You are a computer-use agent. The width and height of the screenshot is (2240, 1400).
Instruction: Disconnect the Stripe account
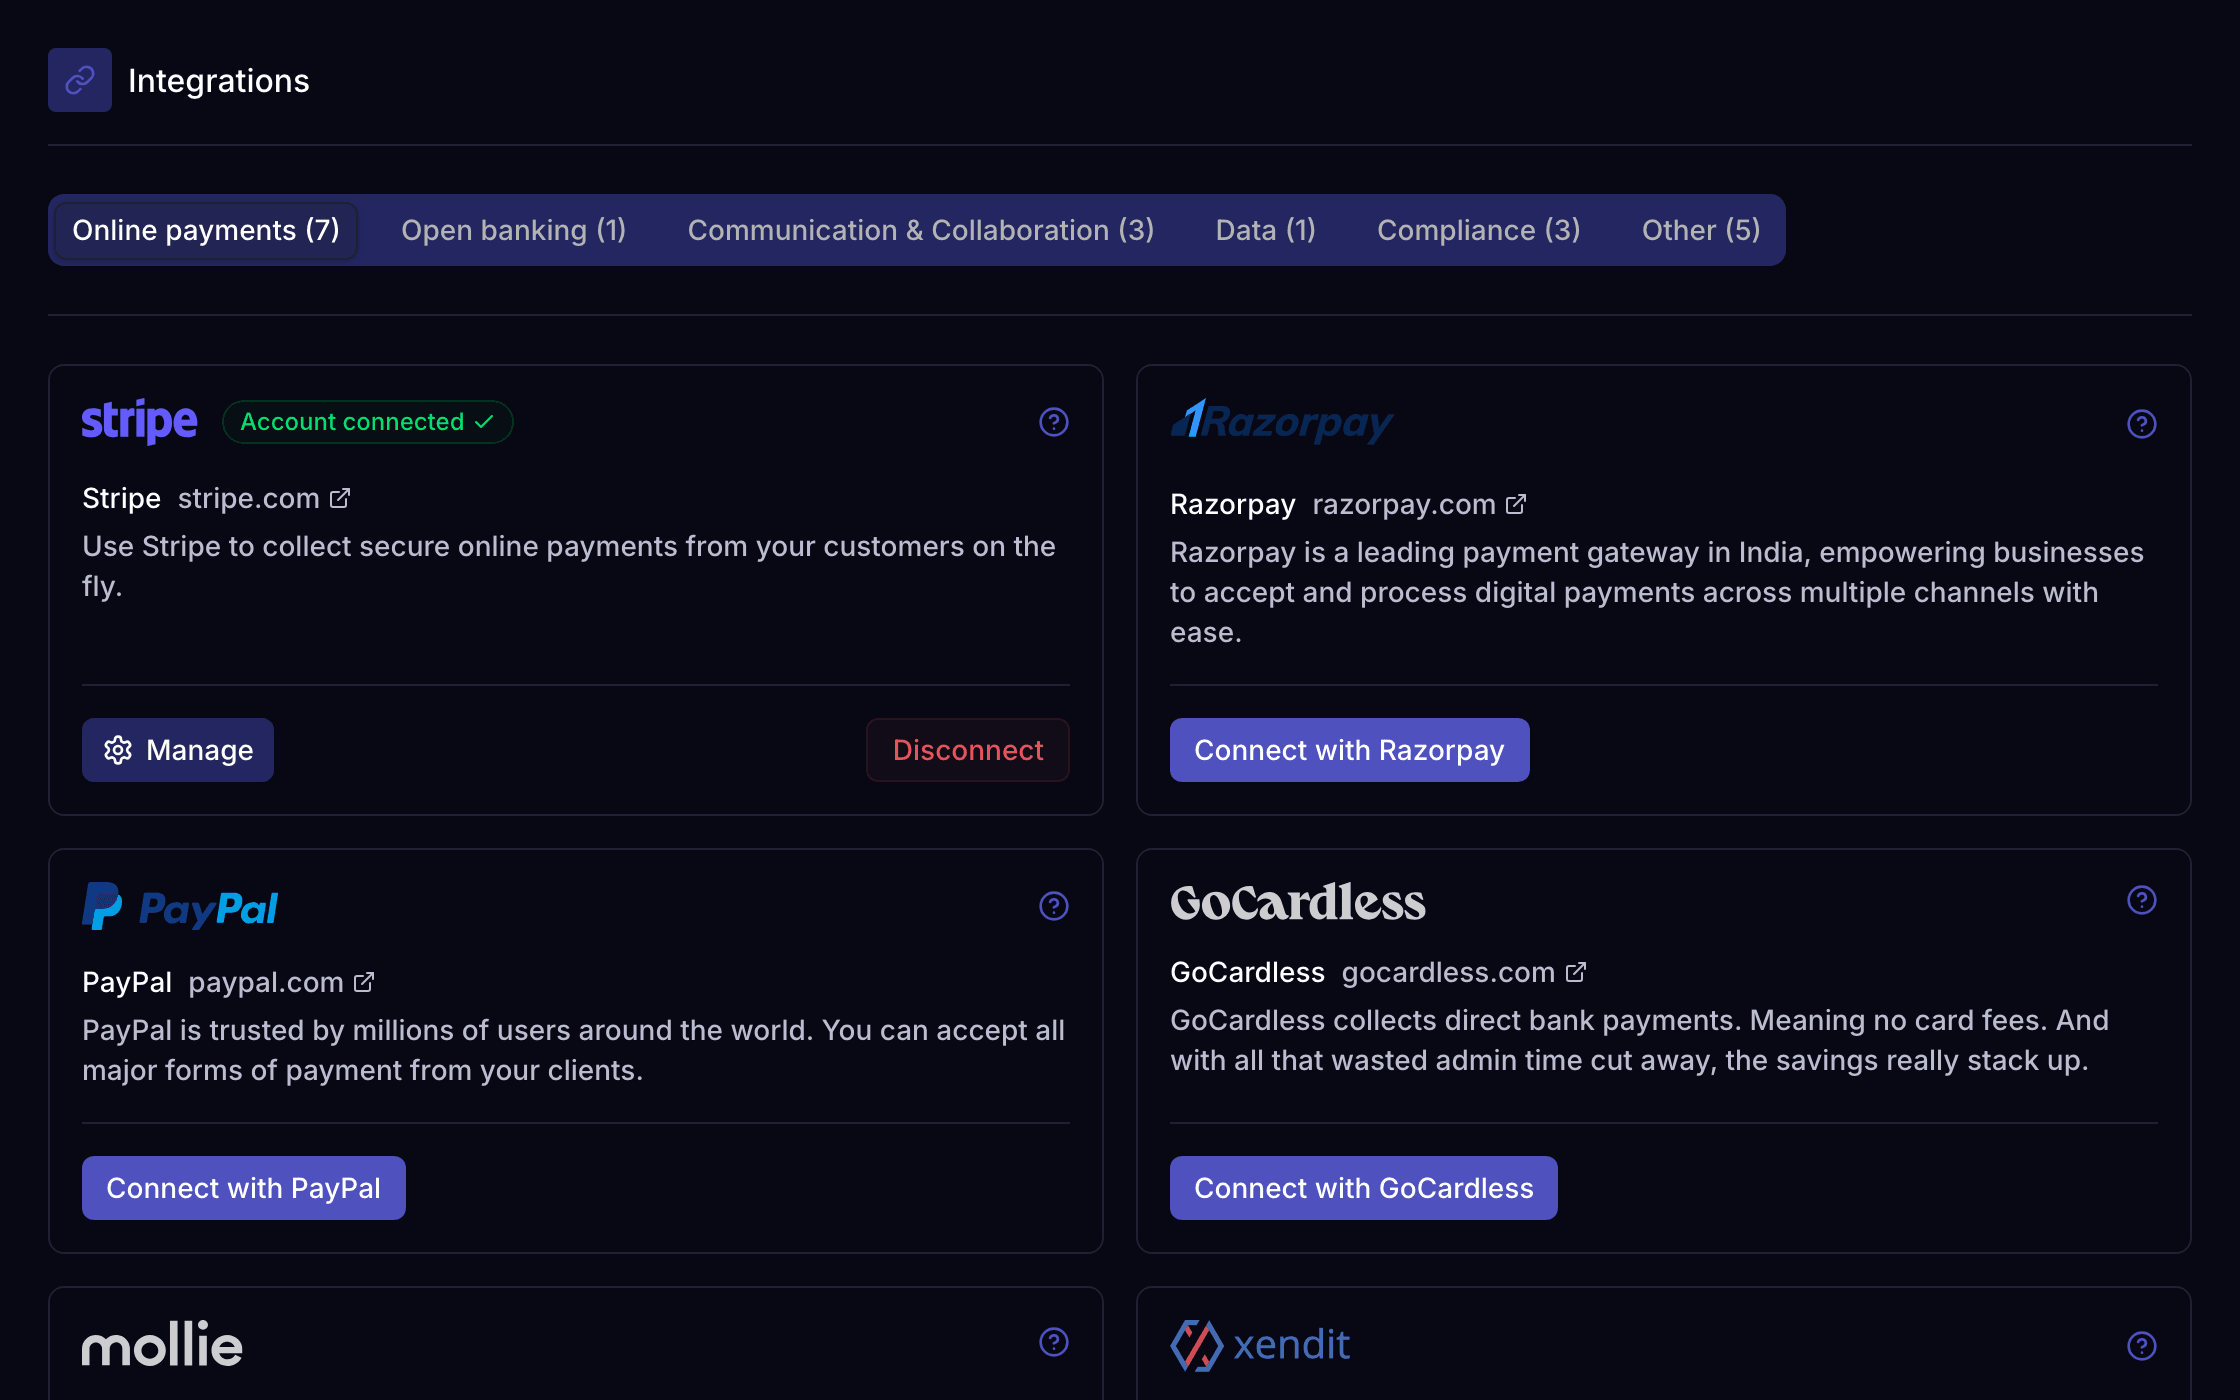click(x=968, y=750)
